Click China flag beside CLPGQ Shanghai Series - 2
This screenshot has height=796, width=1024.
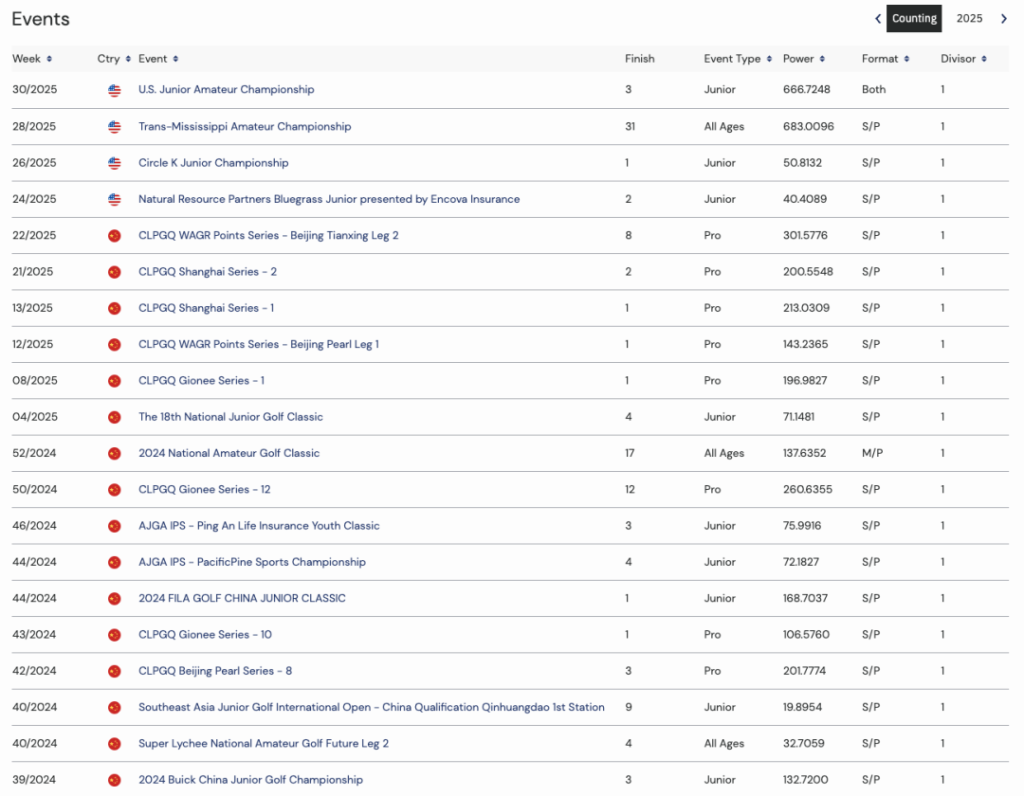114,272
